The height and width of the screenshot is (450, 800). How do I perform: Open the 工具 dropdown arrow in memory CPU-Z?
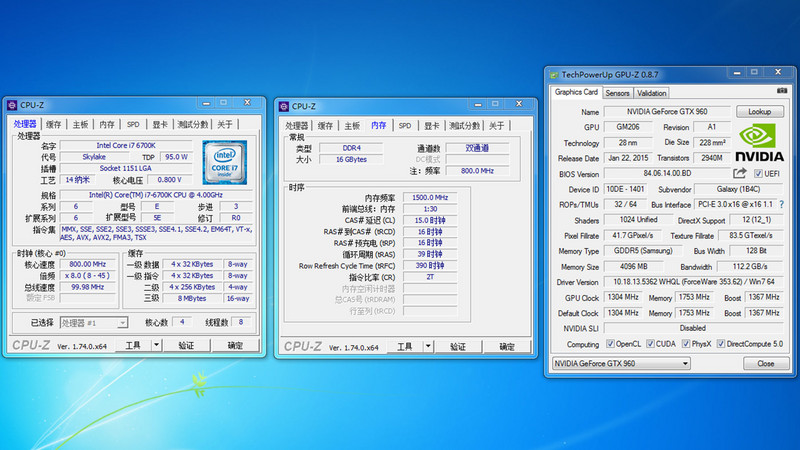(x=428, y=347)
